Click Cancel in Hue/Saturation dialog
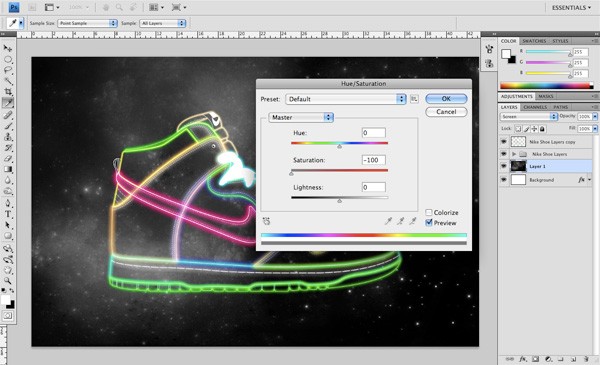Viewport: 600px width, 365px height. 446,112
